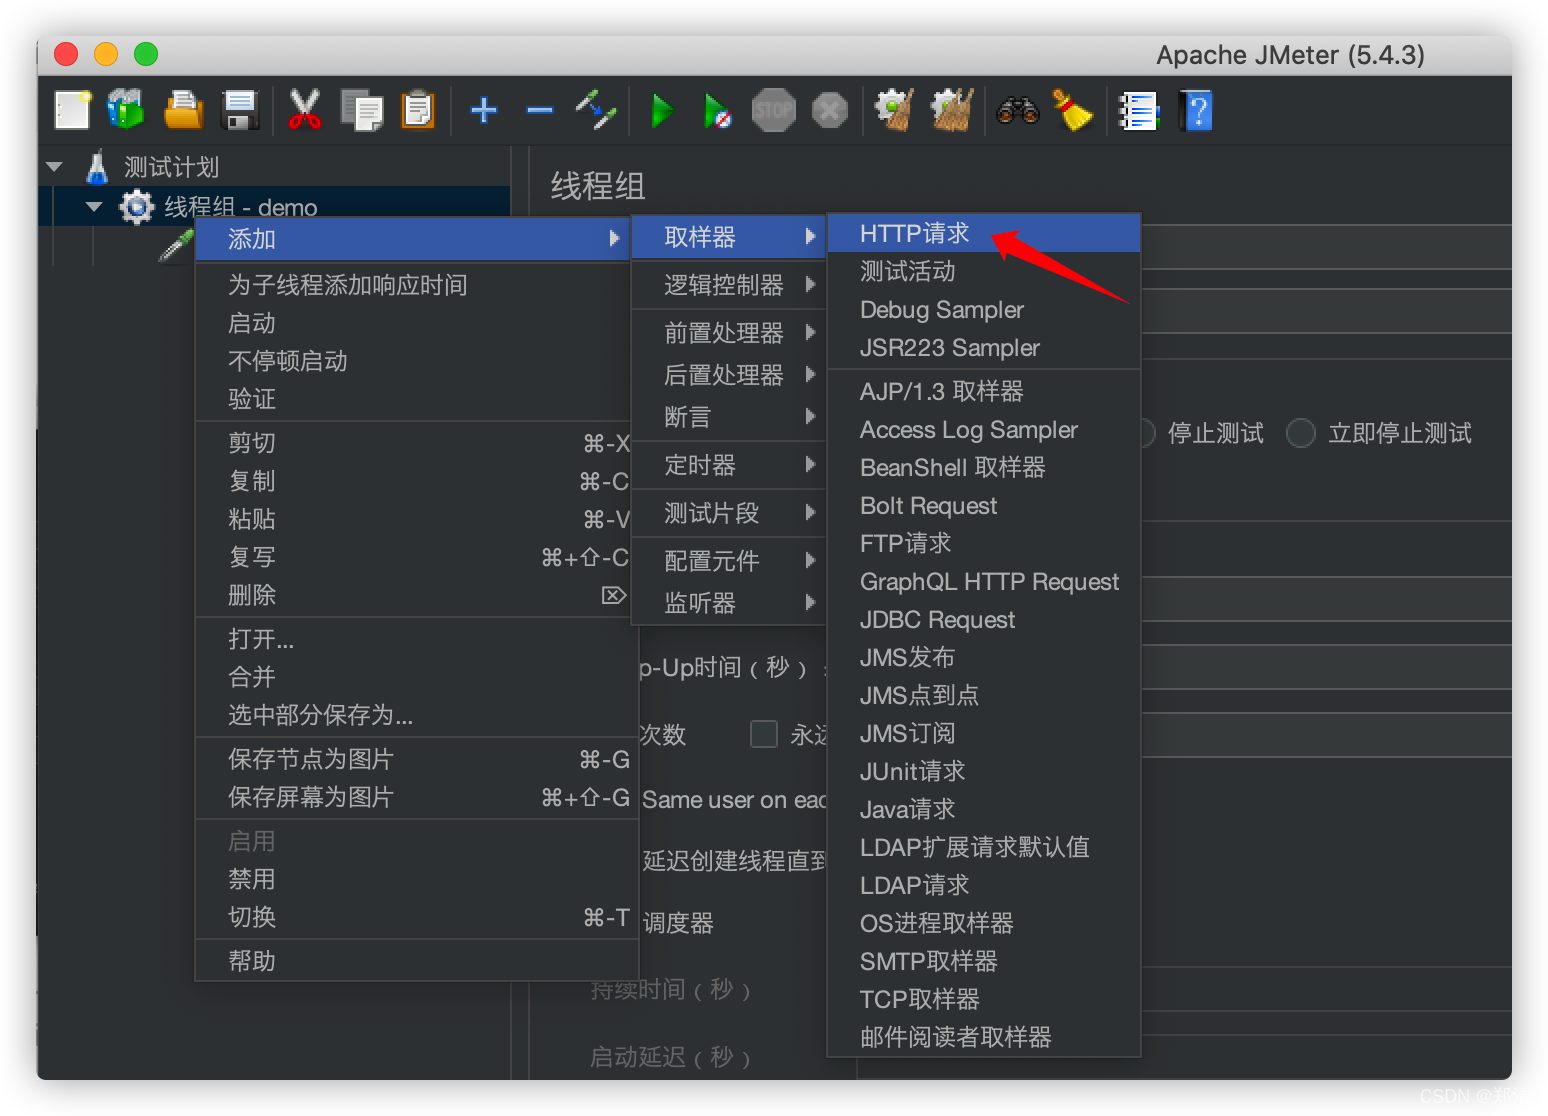This screenshot has width=1548, height=1116.
Task: Choose 邮件阅读者取样器 menu item
Action: tap(984, 1038)
